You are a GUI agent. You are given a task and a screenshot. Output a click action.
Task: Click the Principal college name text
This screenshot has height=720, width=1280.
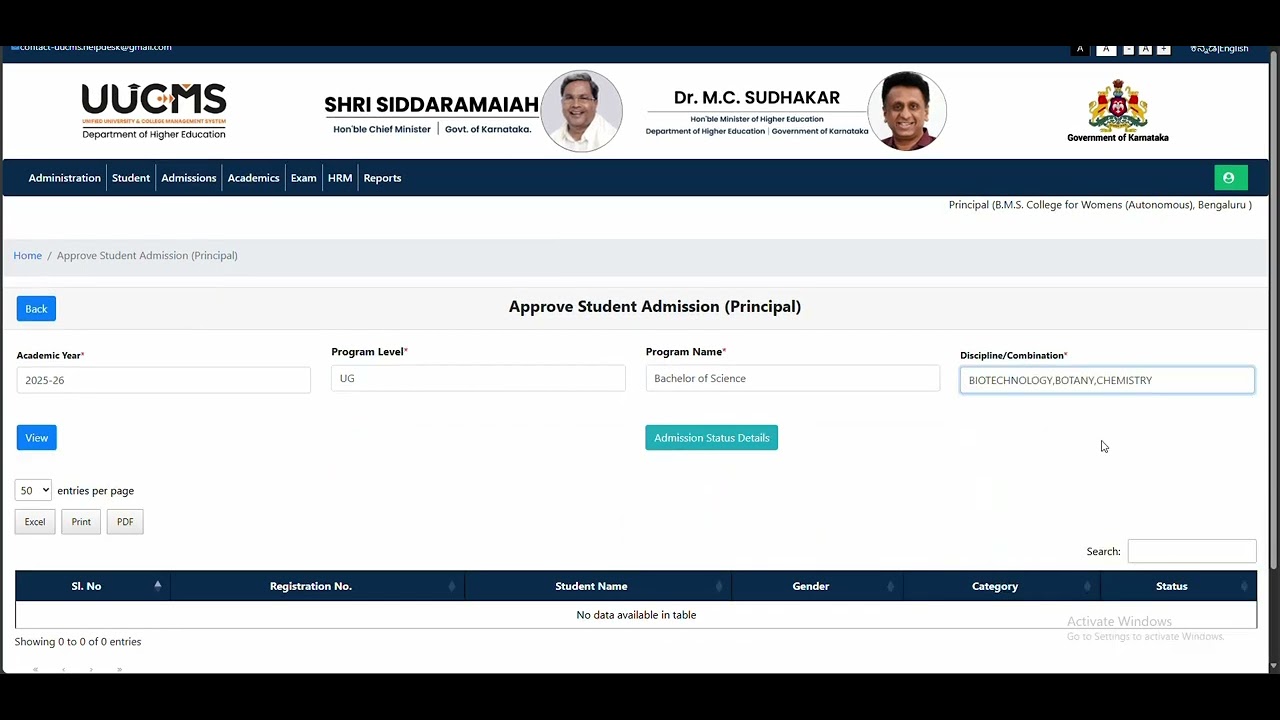[x=1100, y=205]
